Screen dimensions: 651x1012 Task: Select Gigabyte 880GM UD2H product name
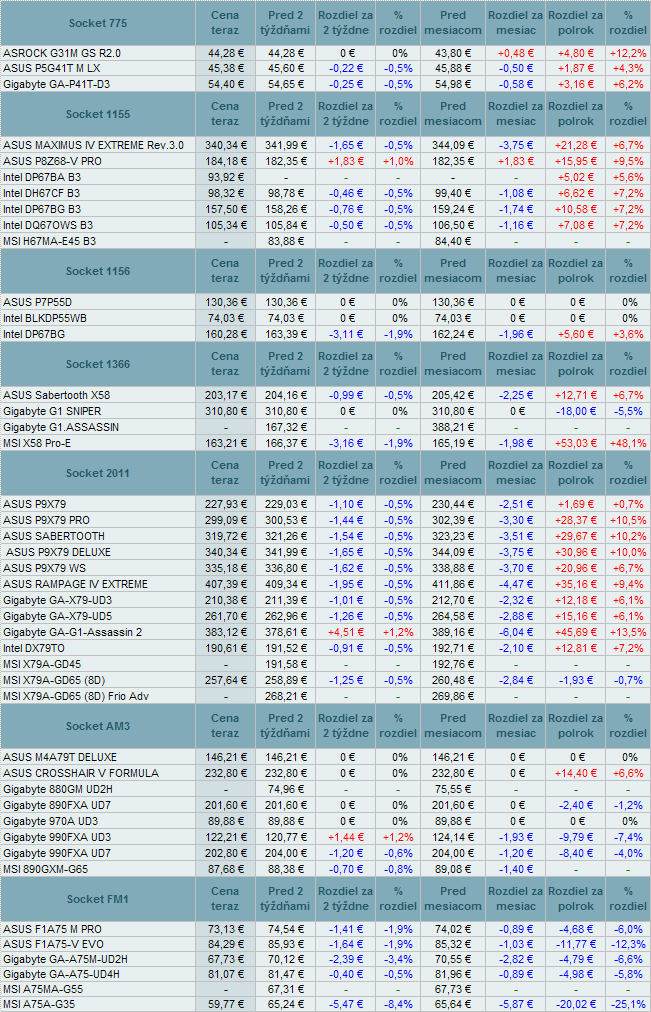tap(58, 789)
